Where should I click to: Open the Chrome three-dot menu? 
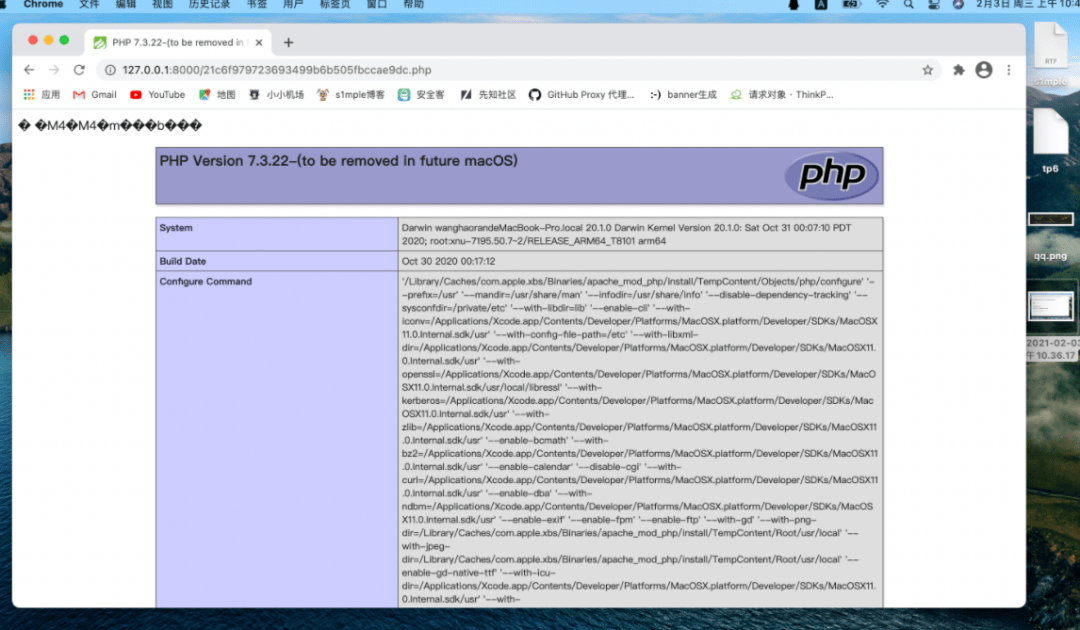tap(1008, 70)
